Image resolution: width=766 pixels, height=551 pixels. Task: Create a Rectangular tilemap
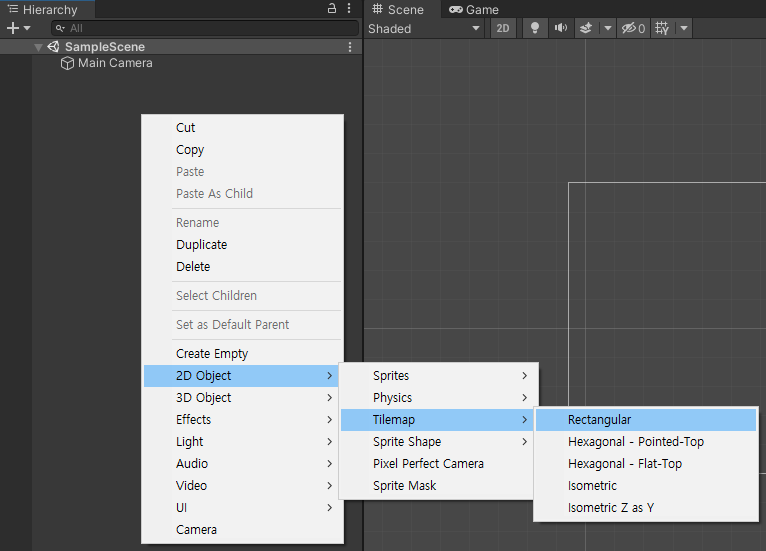pyautogui.click(x=646, y=420)
